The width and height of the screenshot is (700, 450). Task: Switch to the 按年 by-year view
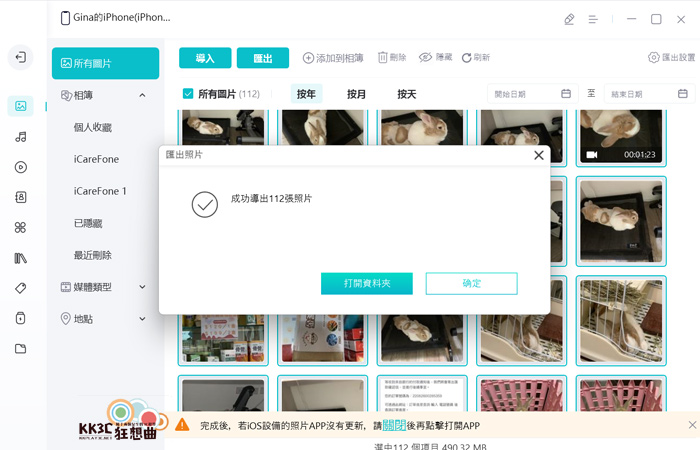coord(306,94)
